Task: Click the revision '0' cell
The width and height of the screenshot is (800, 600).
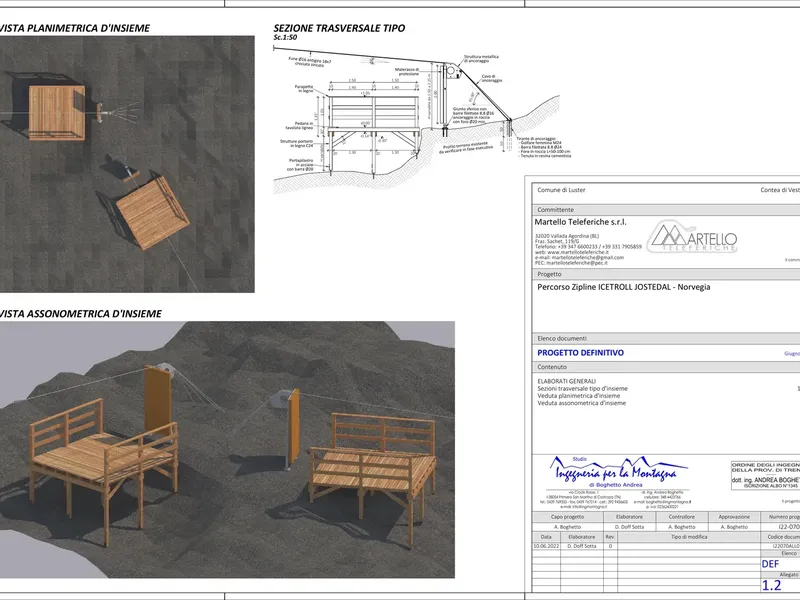Action: [610, 546]
